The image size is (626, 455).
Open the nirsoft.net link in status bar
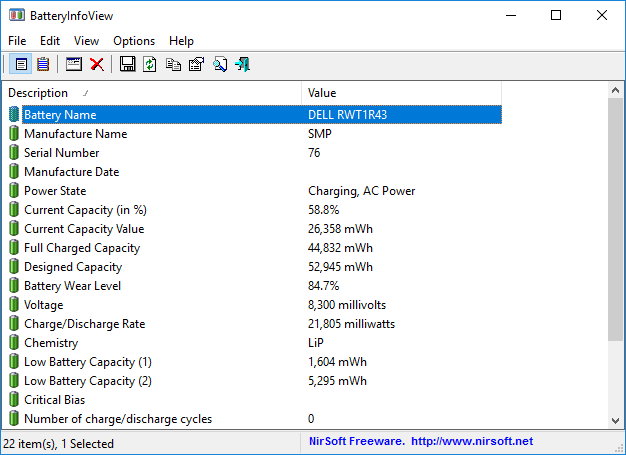click(472, 441)
